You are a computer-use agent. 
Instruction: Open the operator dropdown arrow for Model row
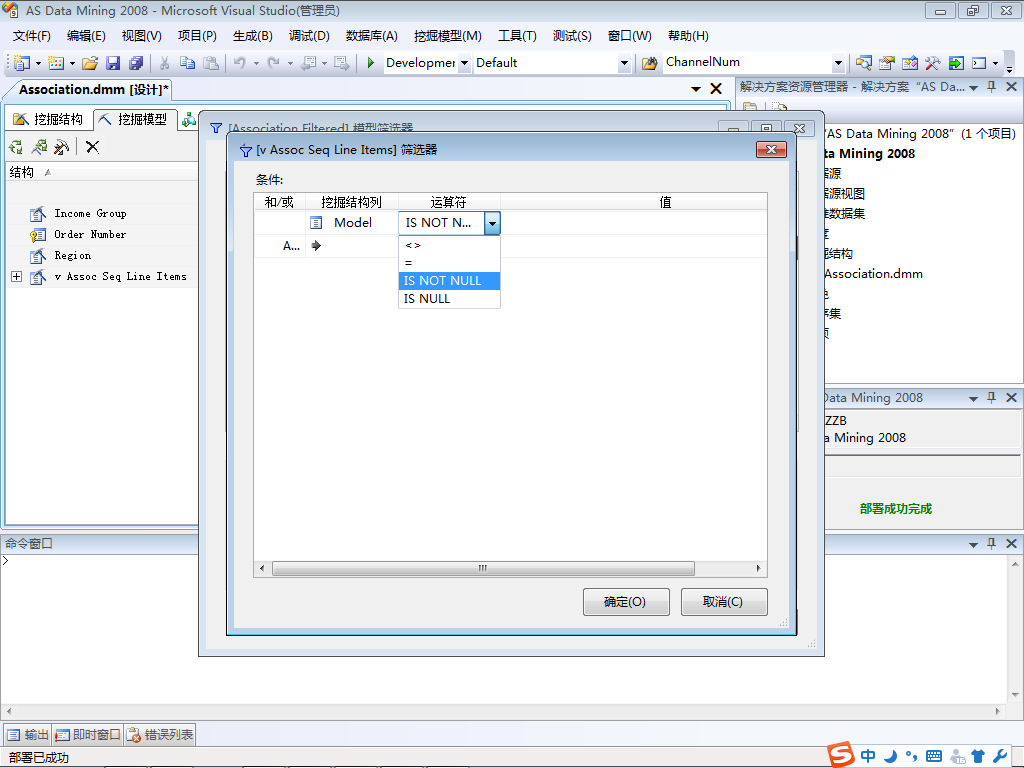[x=492, y=223]
